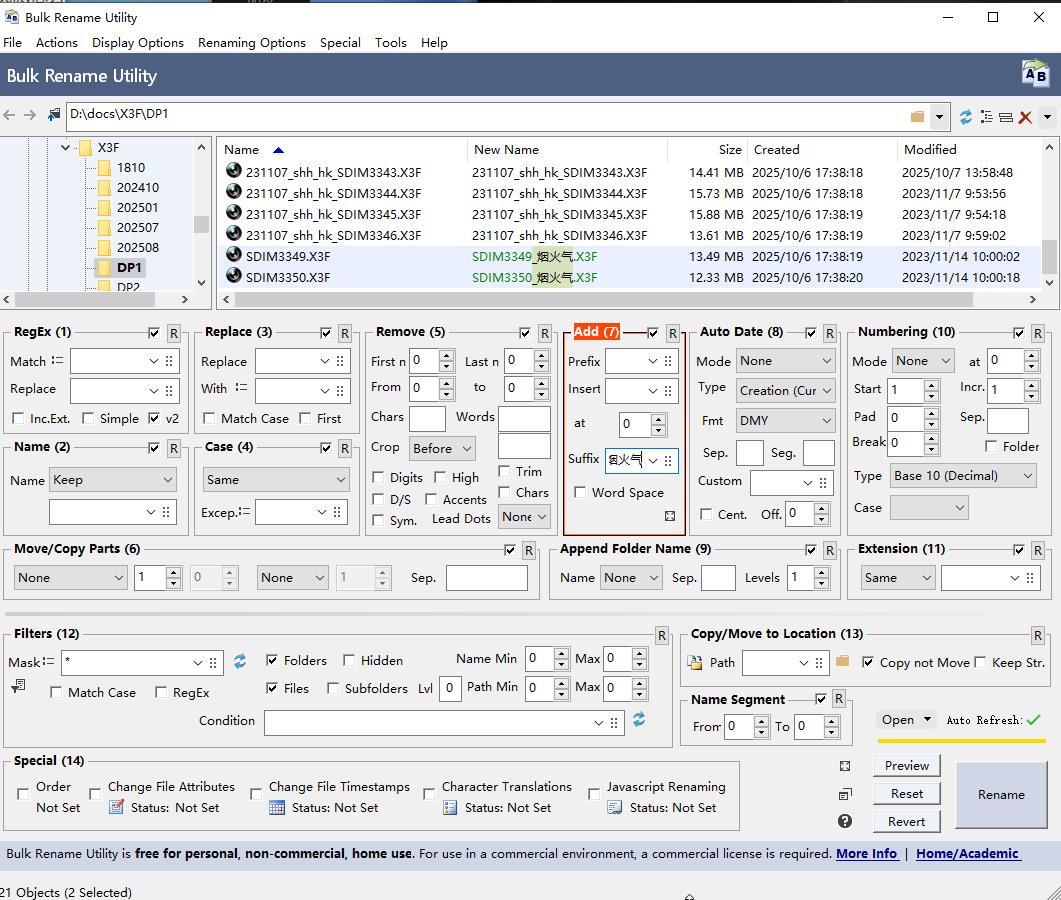Open the Tools menu
This screenshot has height=900, width=1061.
(x=391, y=43)
